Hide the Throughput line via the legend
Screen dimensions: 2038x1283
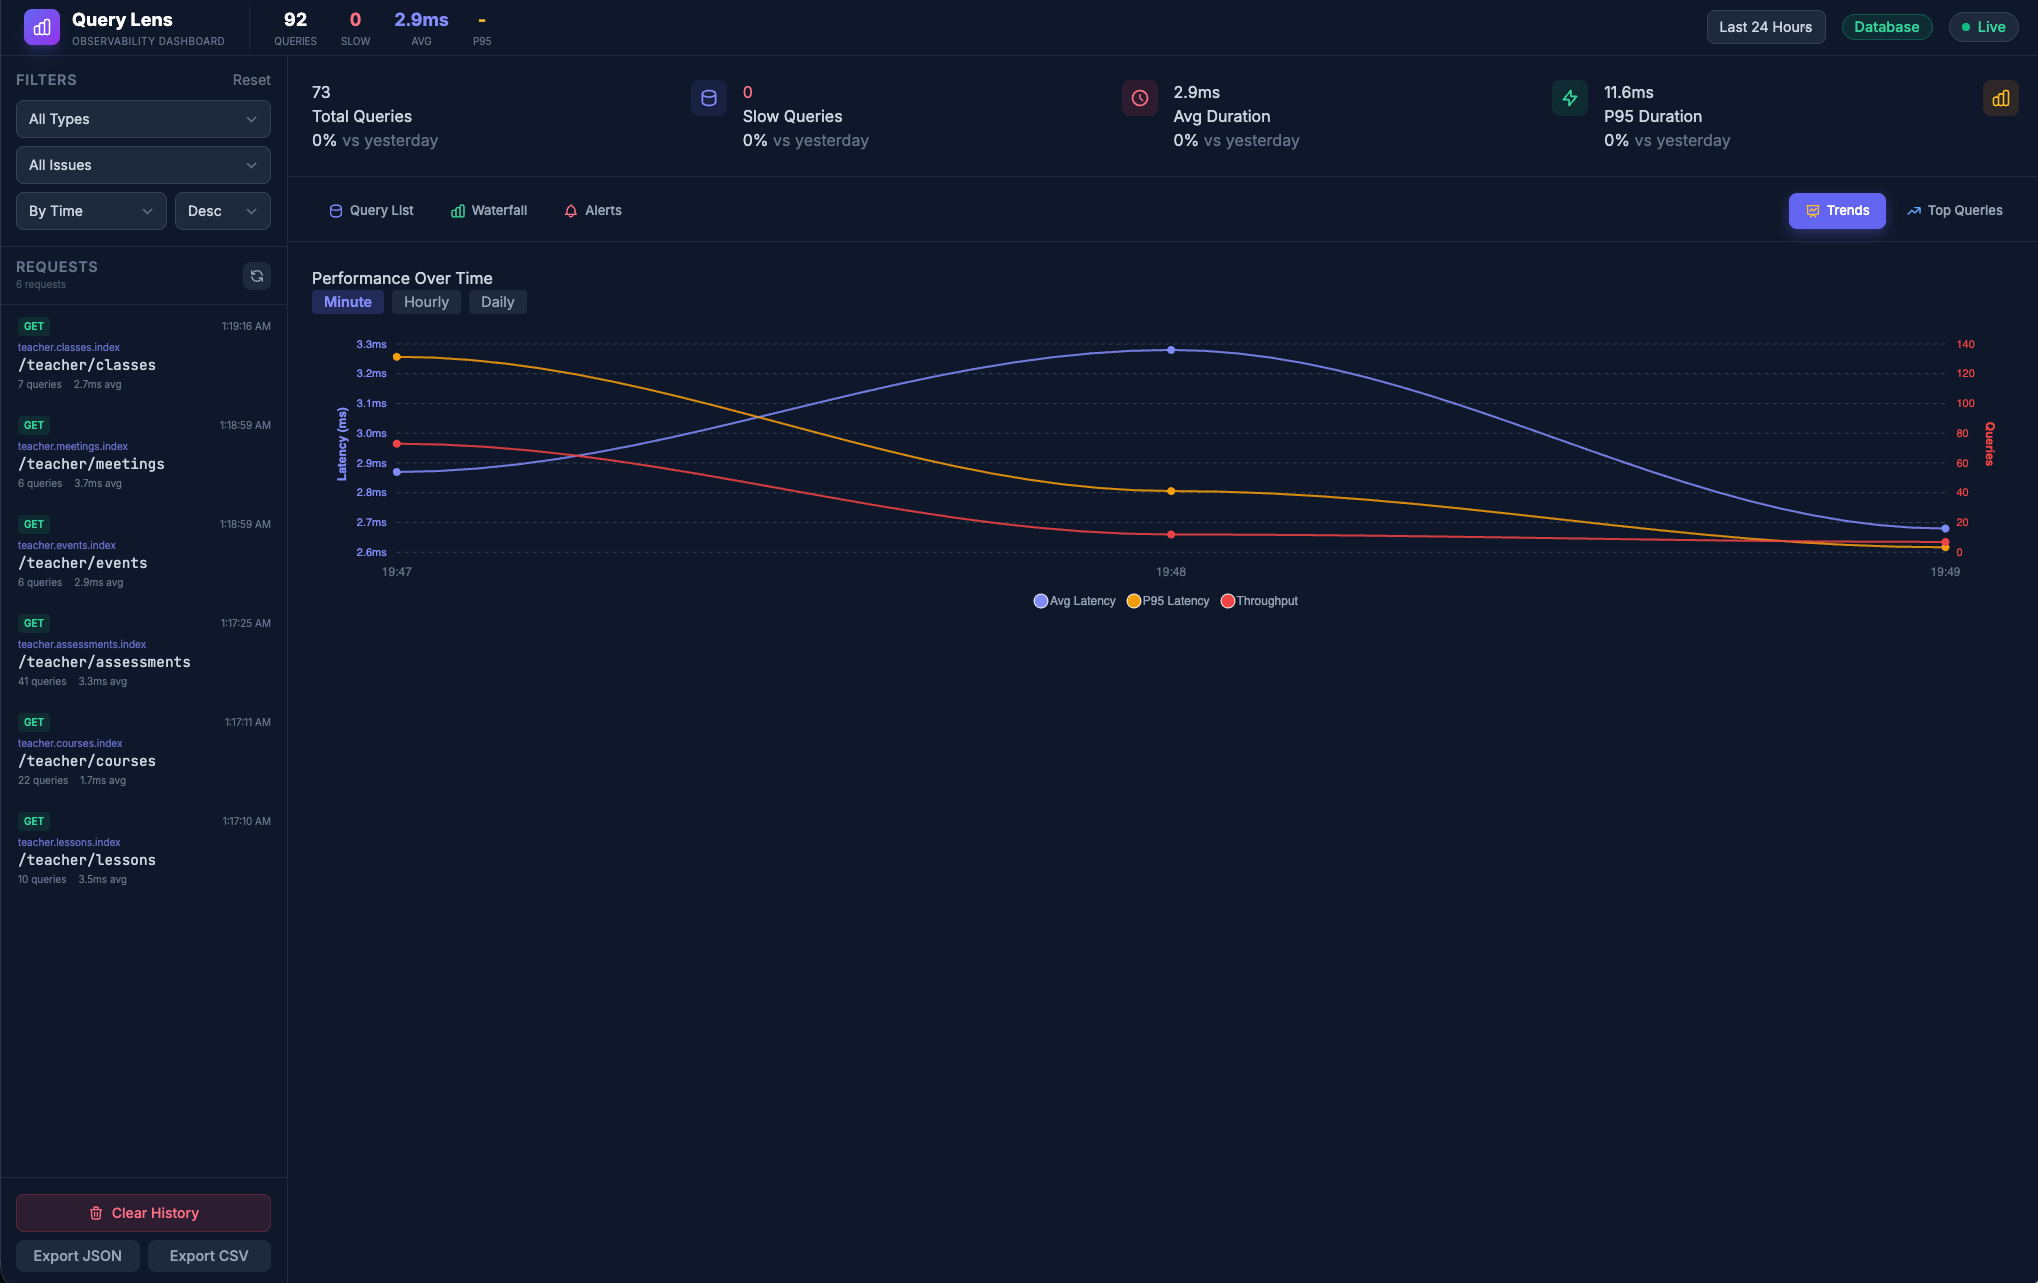pos(1259,600)
